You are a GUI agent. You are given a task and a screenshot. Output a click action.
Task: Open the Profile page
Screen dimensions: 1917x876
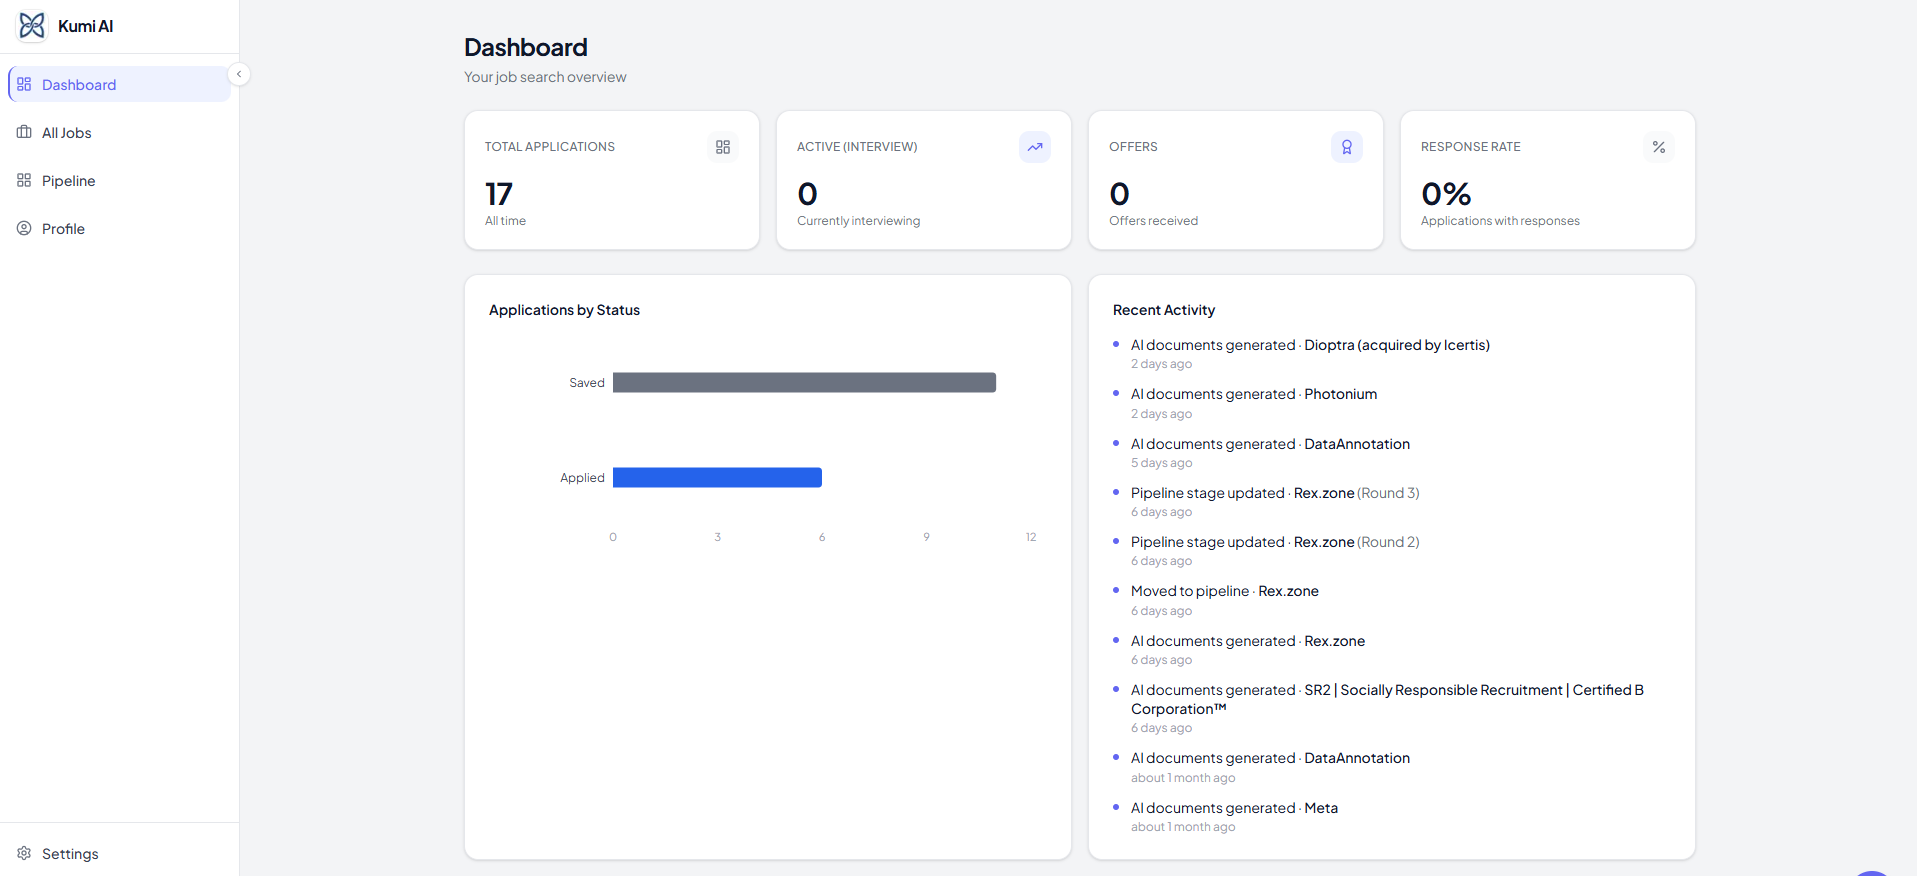coord(120,228)
